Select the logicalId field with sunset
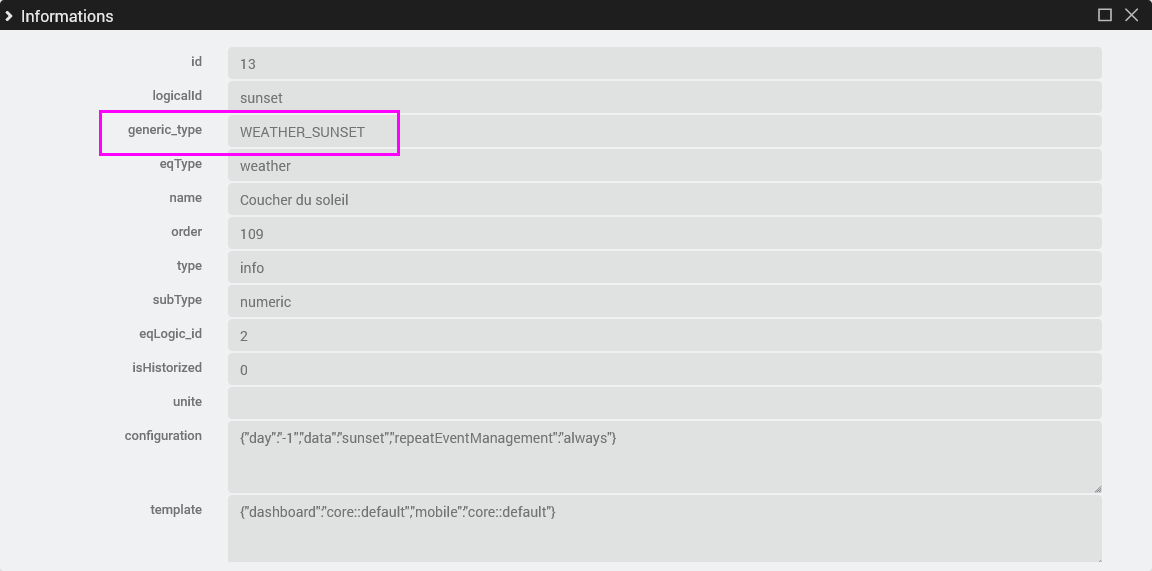The width and height of the screenshot is (1152, 571). tap(664, 97)
